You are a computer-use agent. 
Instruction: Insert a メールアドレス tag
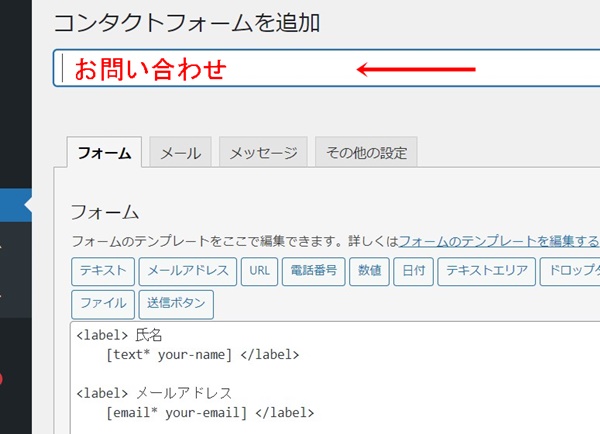pos(188,271)
